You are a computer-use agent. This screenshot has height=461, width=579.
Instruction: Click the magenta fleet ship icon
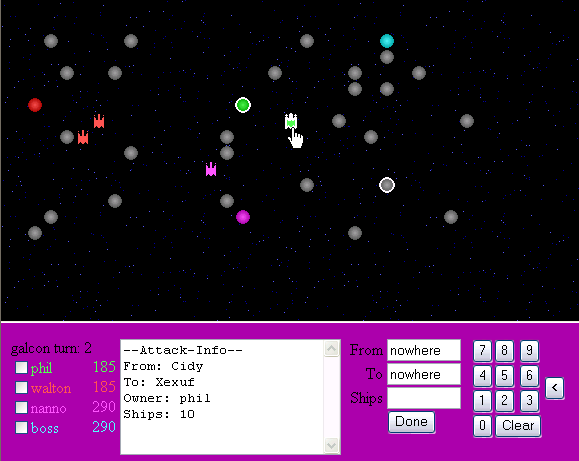pos(211,169)
